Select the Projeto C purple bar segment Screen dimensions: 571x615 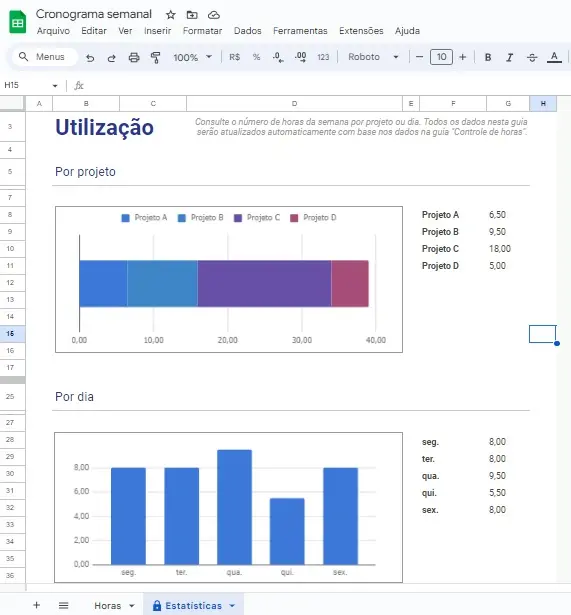(x=264, y=283)
